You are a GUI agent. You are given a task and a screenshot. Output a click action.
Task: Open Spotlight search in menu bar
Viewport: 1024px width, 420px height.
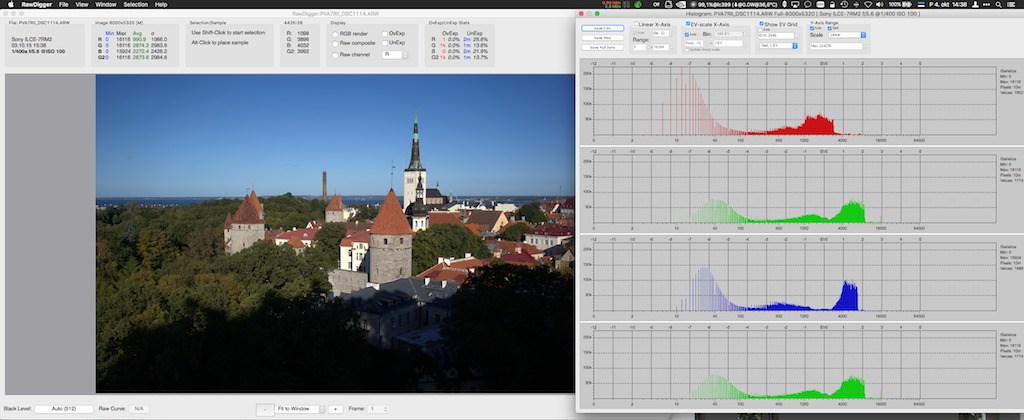998,4
